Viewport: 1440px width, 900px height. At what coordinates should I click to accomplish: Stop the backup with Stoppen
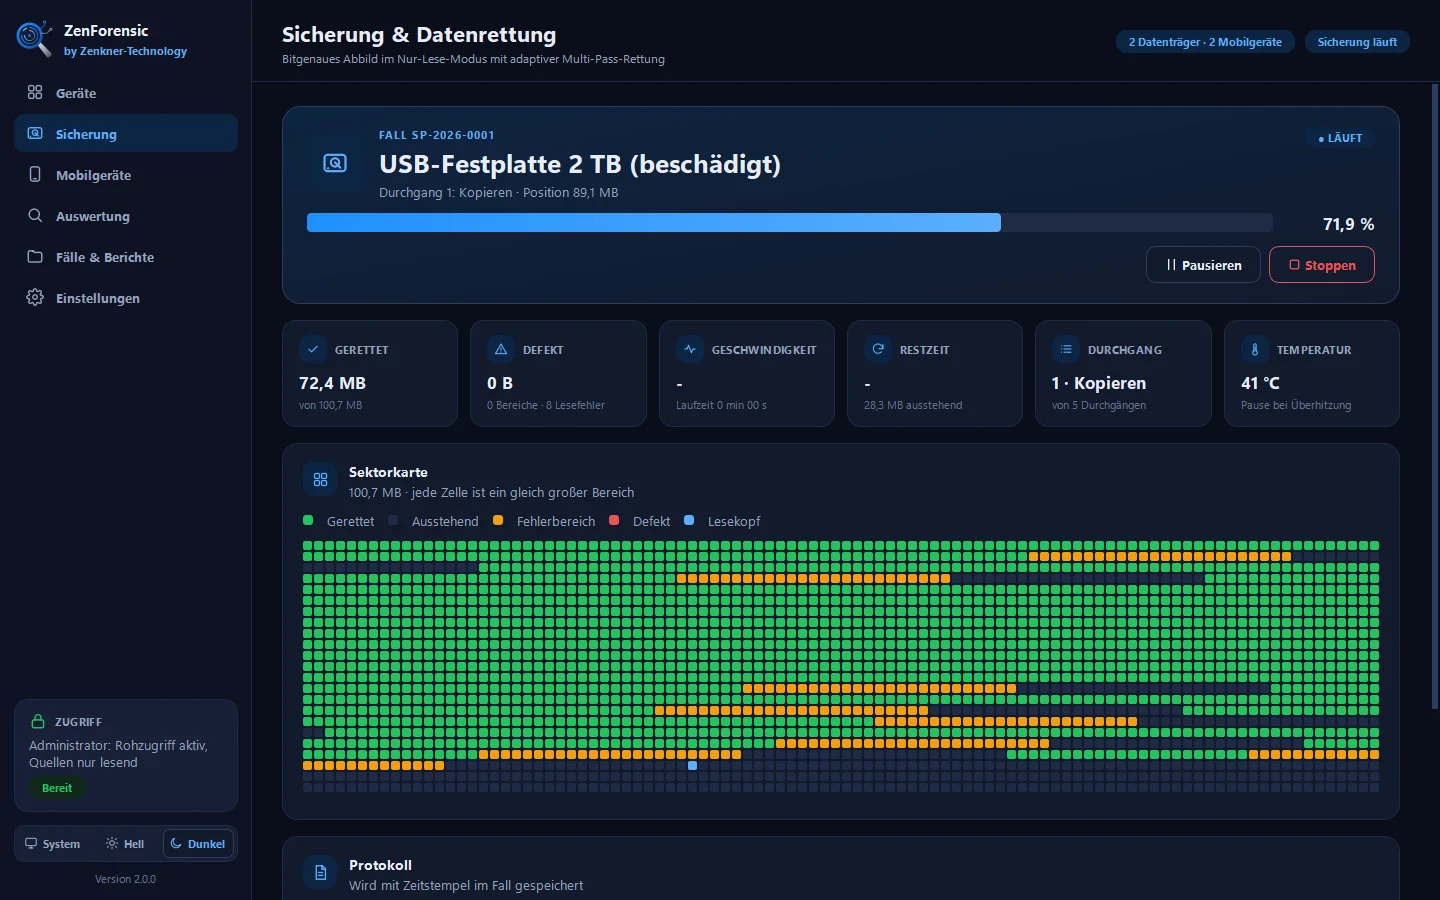[1322, 265]
